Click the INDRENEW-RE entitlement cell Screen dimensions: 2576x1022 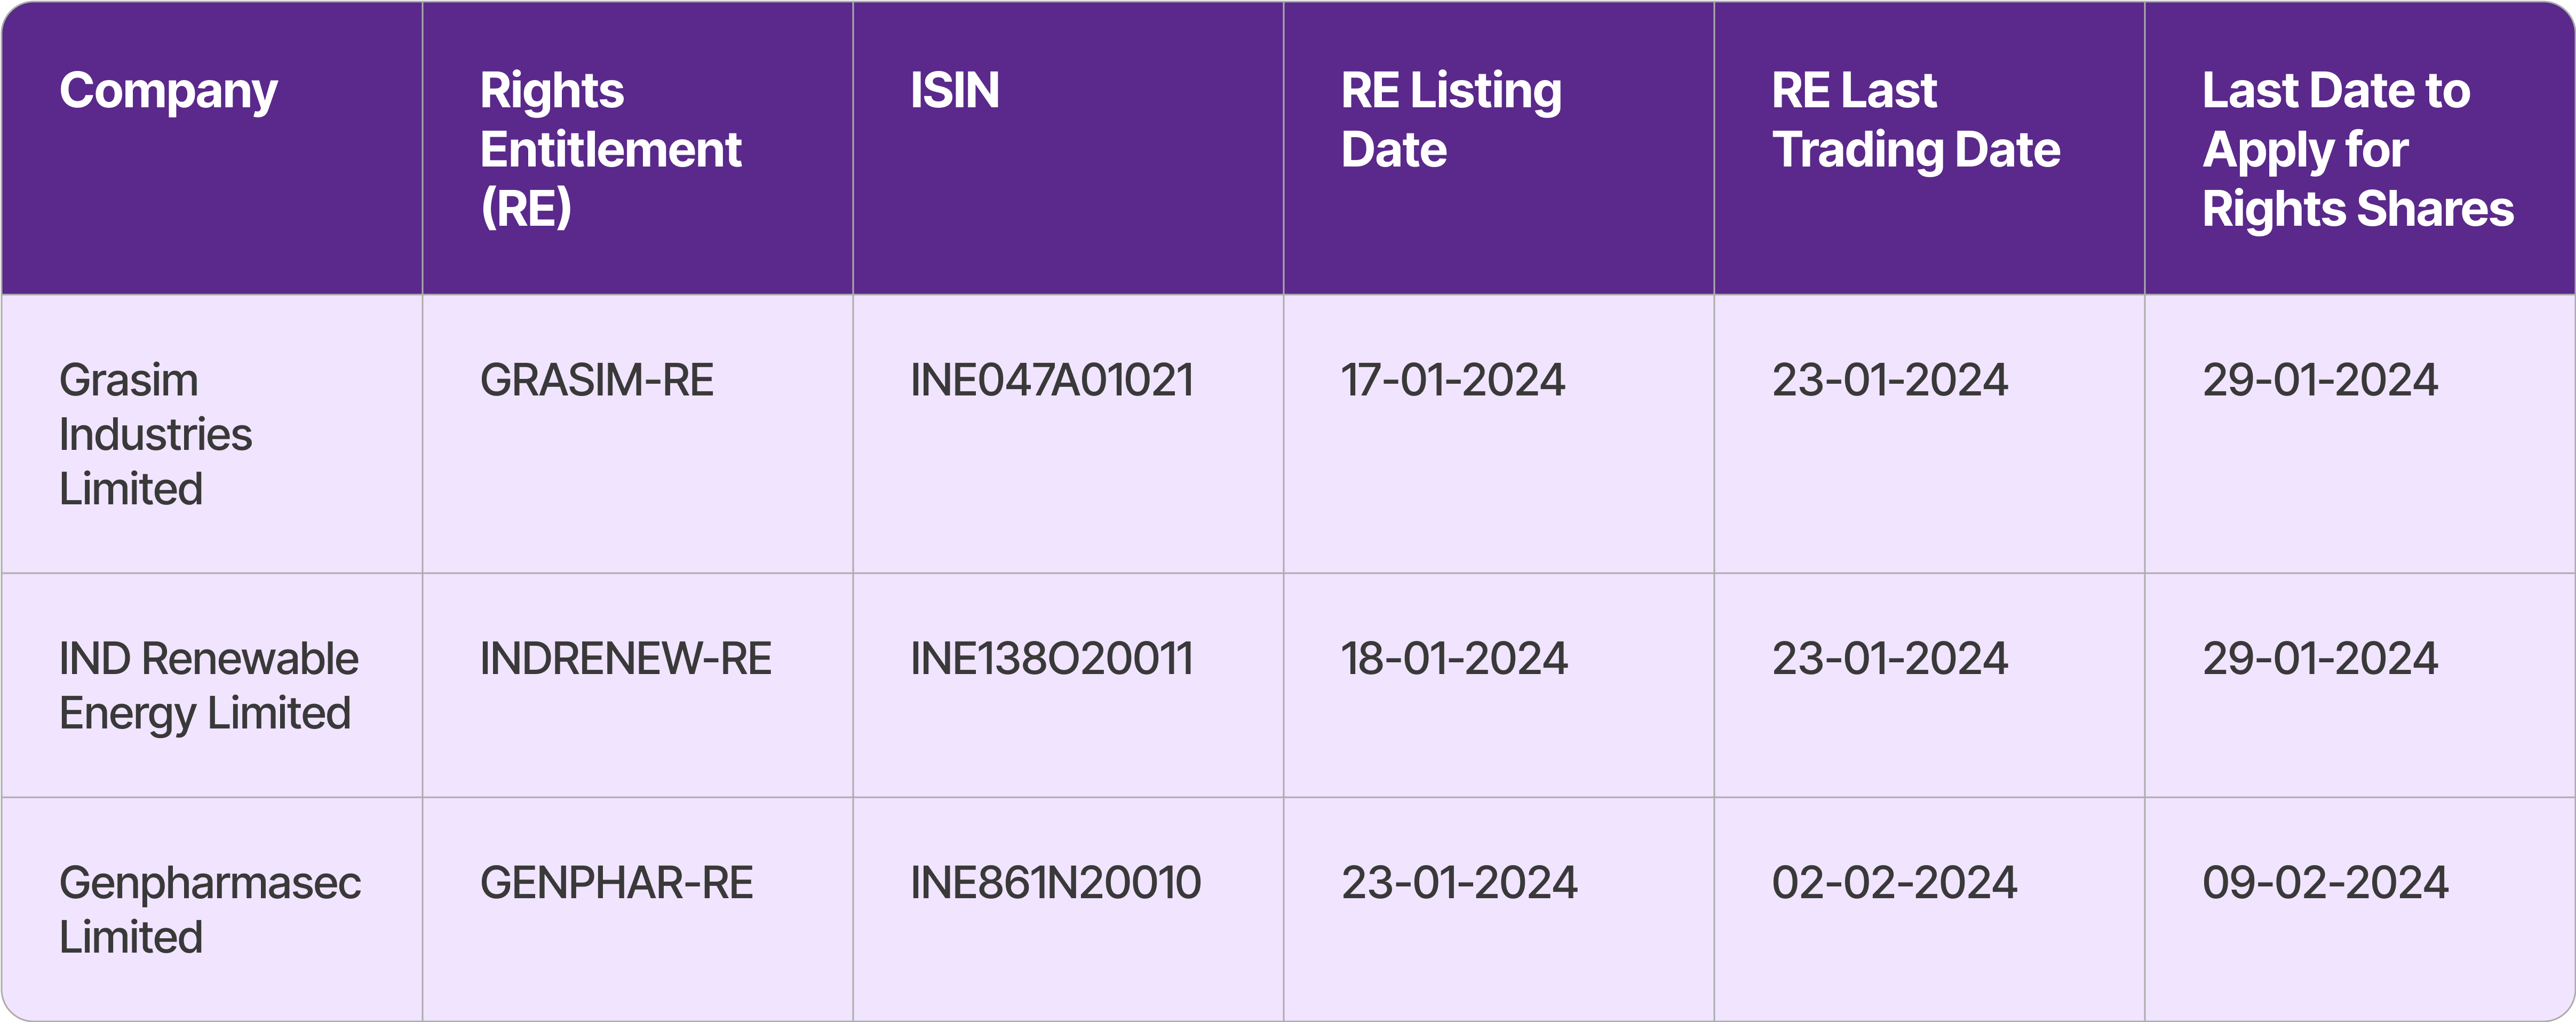pyautogui.click(x=625, y=659)
